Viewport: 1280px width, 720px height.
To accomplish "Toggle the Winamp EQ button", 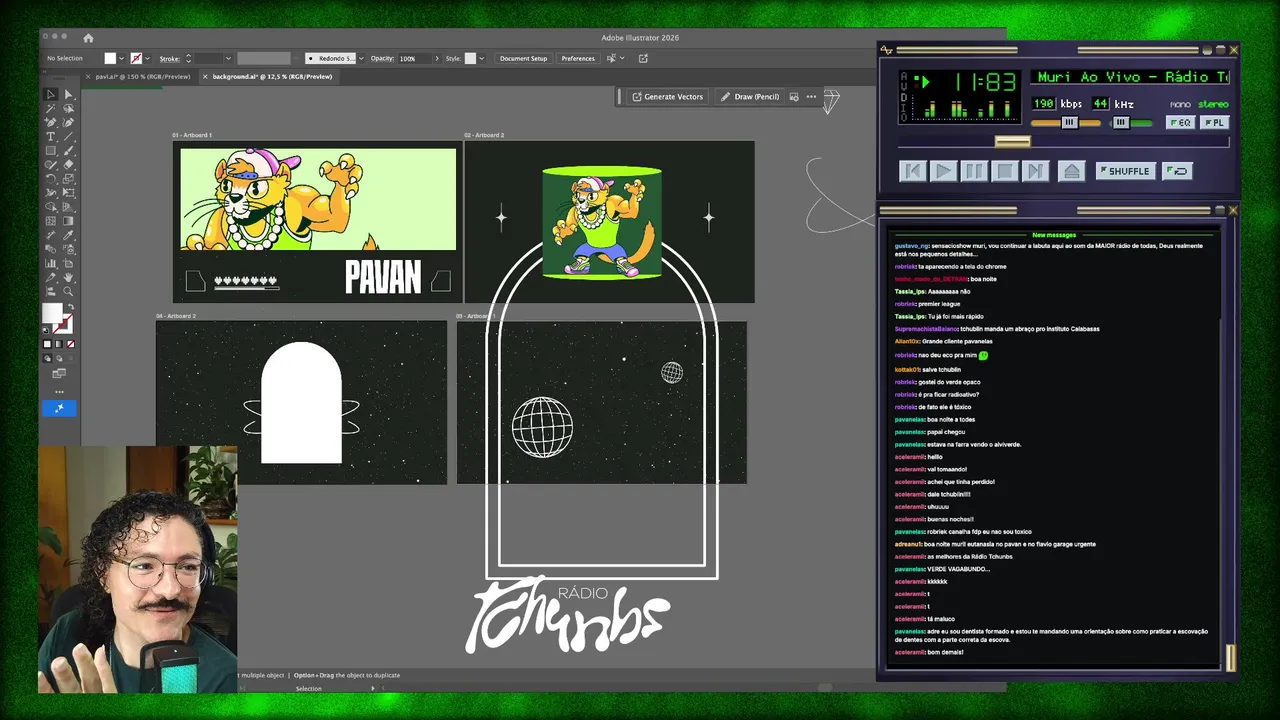I will [x=1181, y=122].
